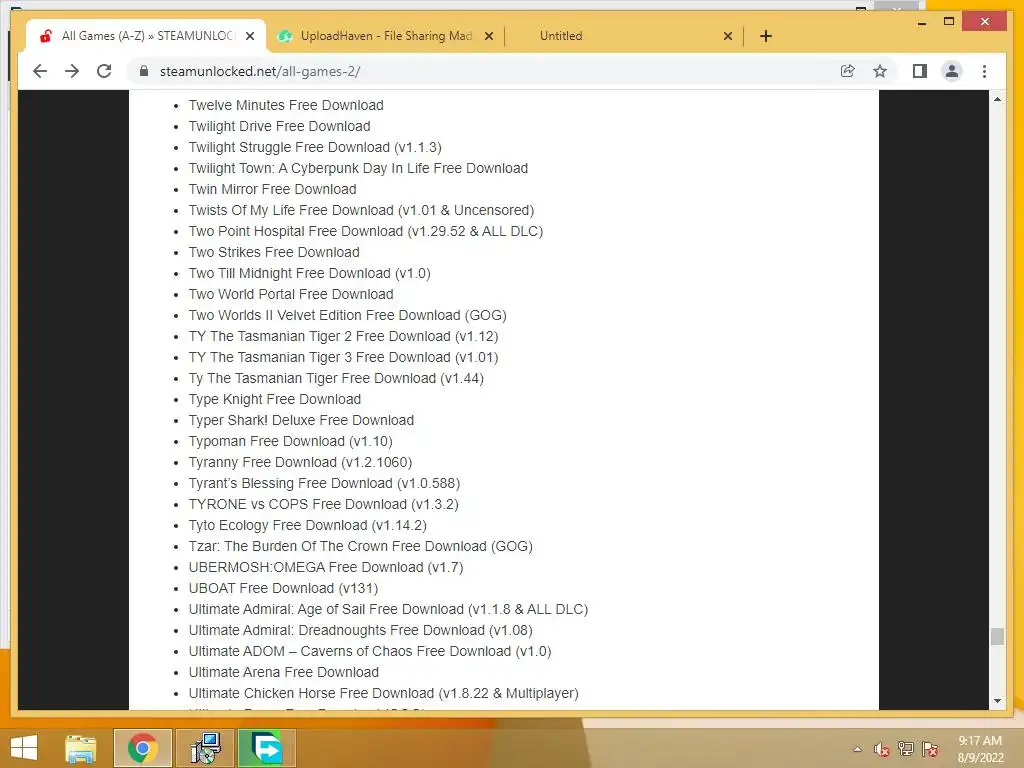The height and width of the screenshot is (768, 1024).
Task: Open Typoman Free Download (v1.10) link
Action: pos(291,441)
